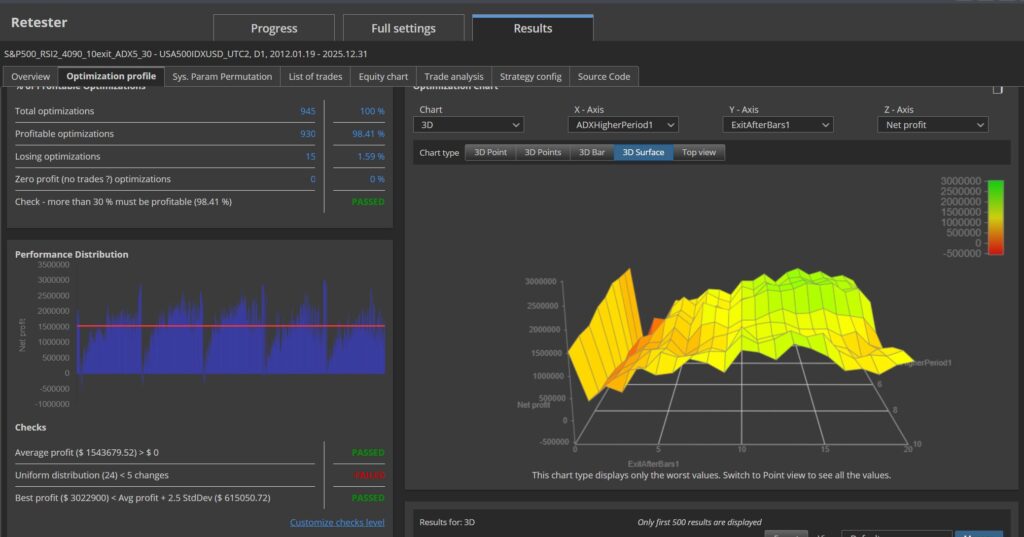Maximize the optimization chart panel icon
1024x537 pixels.
(997, 89)
